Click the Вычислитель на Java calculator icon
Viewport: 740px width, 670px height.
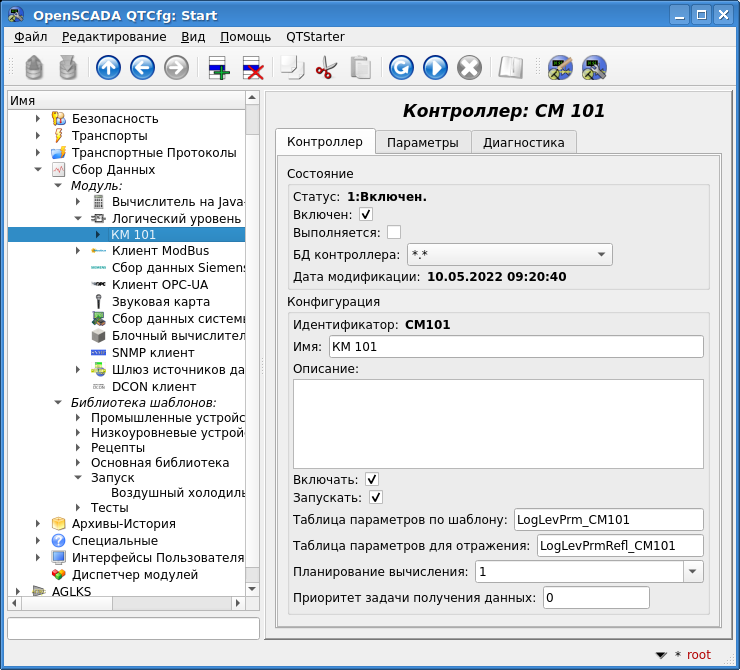(x=98, y=201)
